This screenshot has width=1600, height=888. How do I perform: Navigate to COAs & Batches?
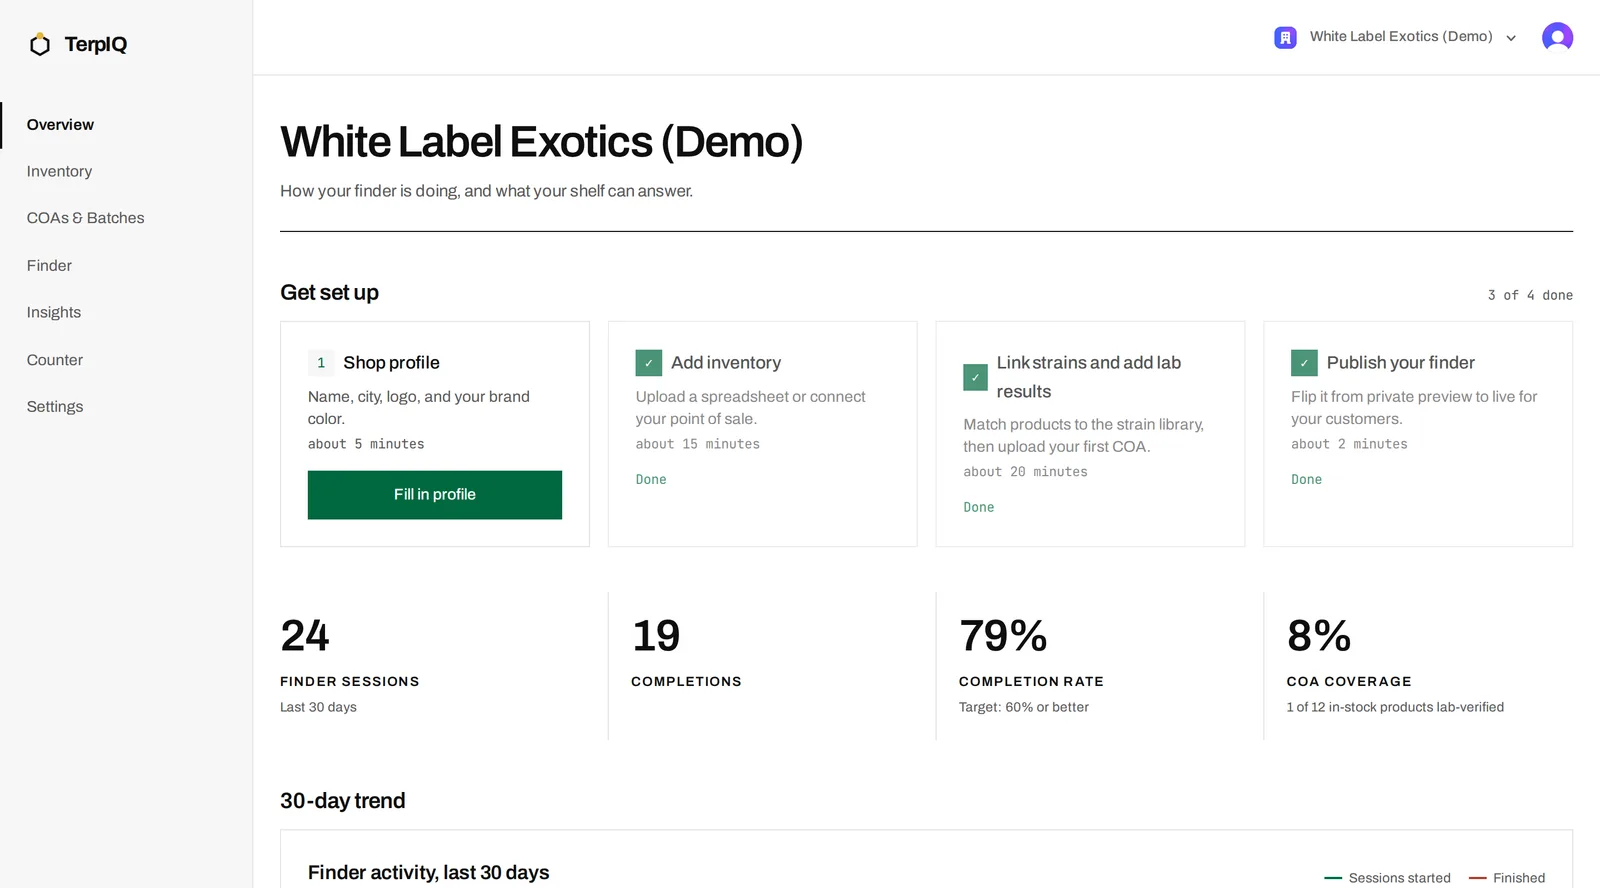click(85, 218)
